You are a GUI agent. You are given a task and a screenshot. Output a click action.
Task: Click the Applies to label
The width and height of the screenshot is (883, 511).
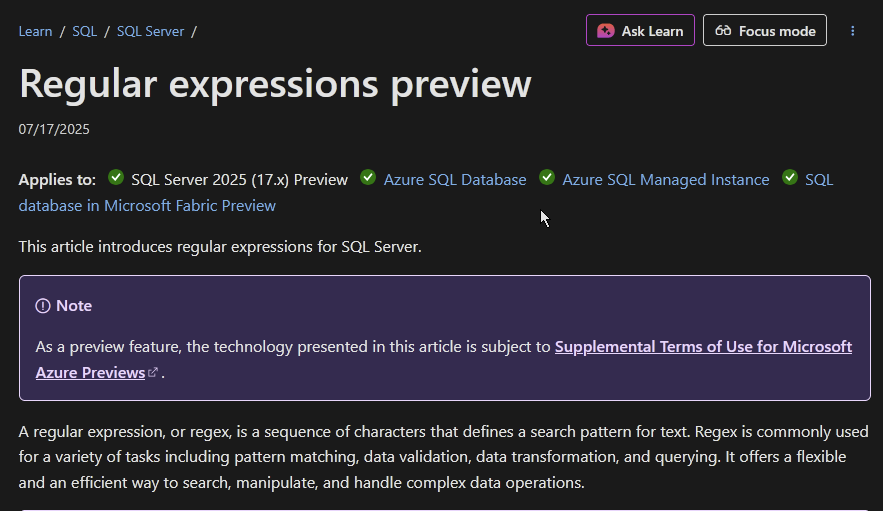pos(57,180)
